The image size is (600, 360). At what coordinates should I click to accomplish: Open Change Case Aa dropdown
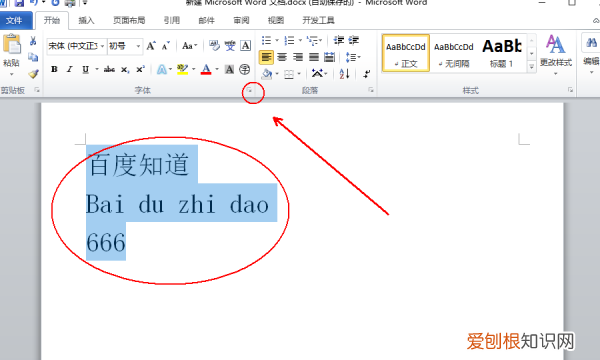click(x=190, y=46)
